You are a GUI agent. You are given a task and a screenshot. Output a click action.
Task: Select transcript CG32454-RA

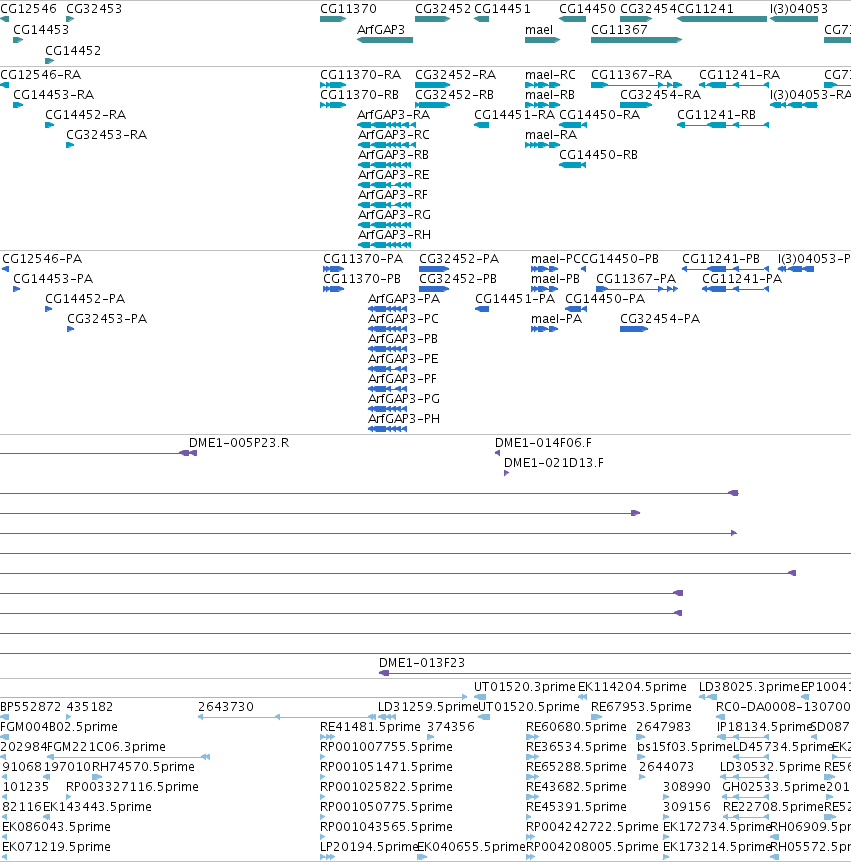[x=661, y=95]
